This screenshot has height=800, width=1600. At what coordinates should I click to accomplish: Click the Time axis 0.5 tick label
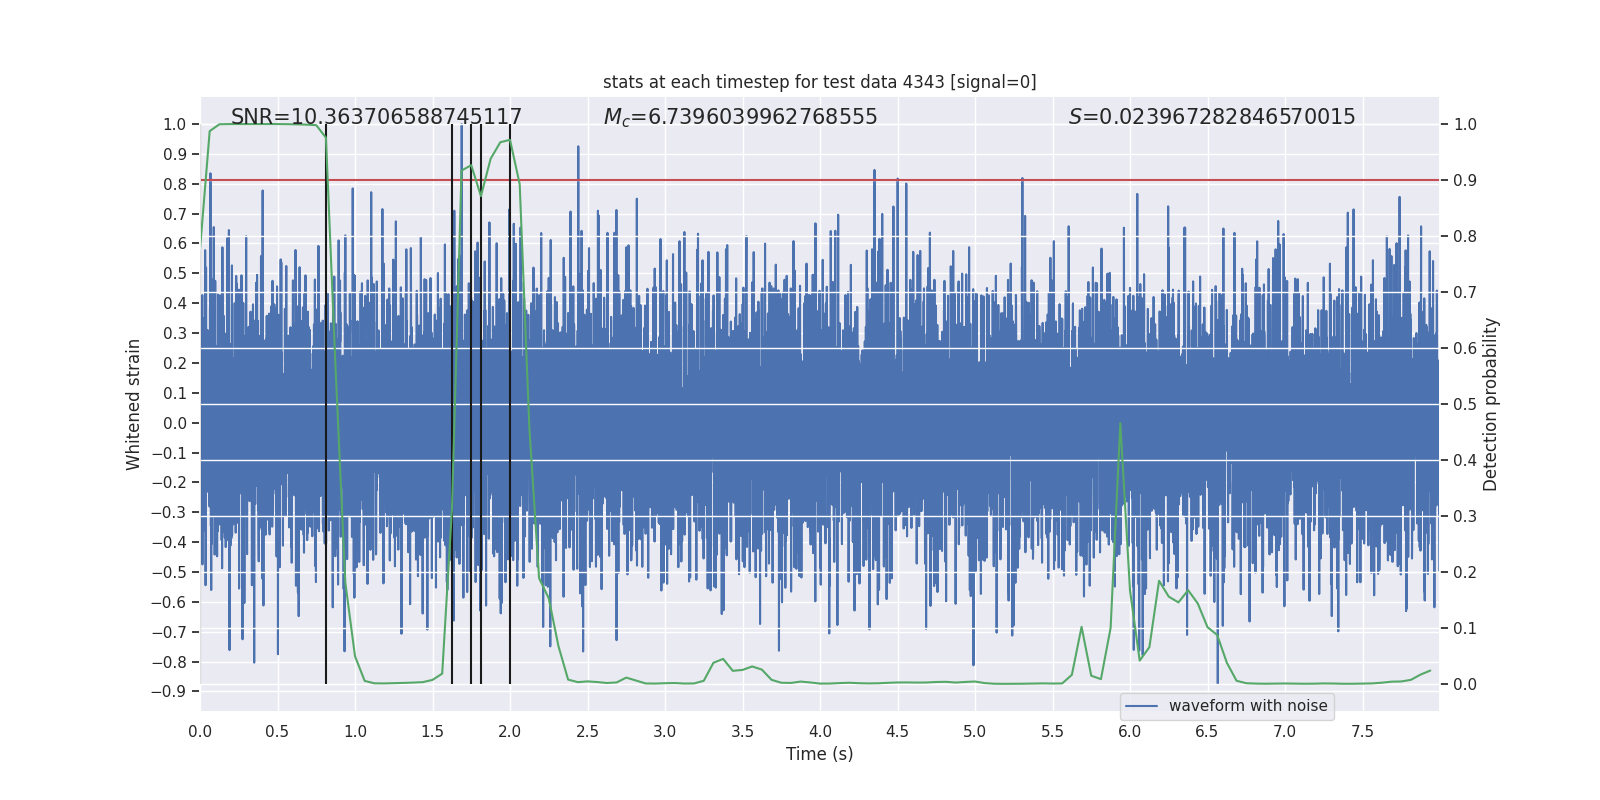point(277,731)
